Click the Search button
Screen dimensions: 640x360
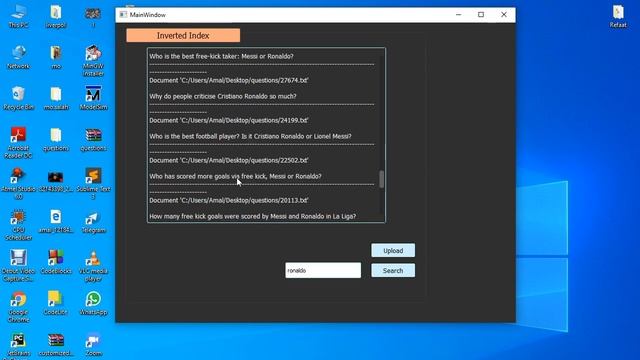[393, 270]
